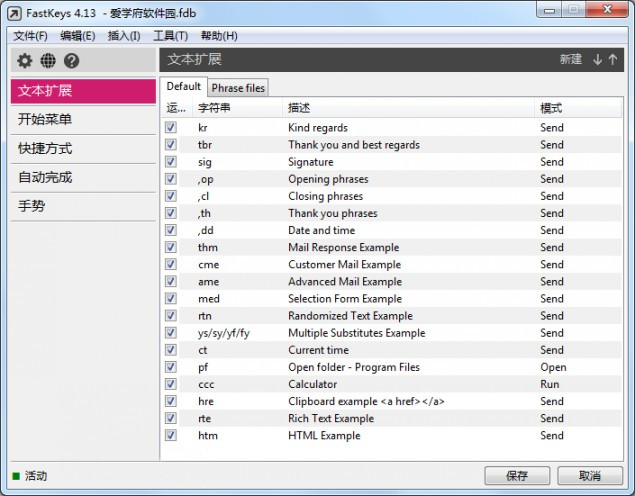
Task: Select Thank you and best regards entry
Action: pos(354,145)
